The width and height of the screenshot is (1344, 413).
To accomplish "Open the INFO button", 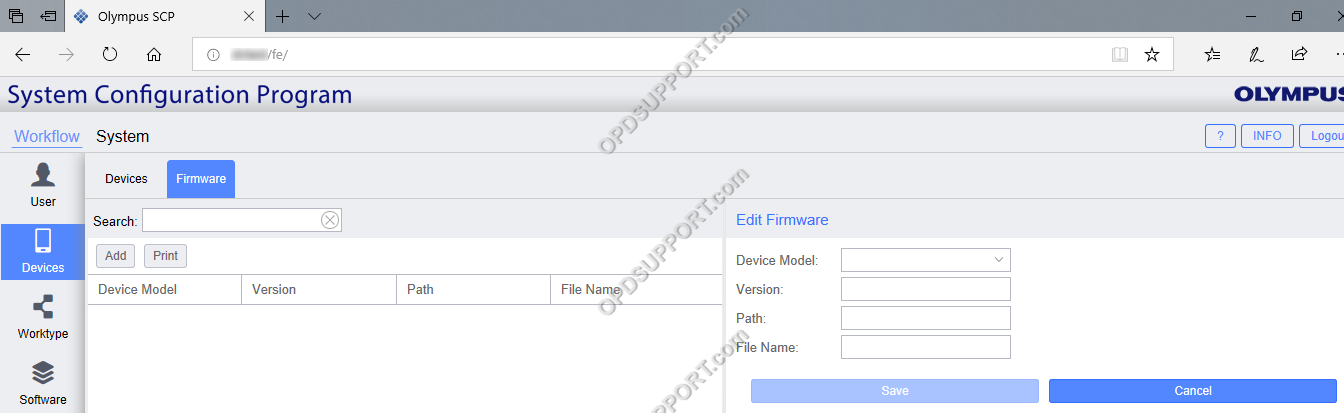I will [x=1267, y=136].
